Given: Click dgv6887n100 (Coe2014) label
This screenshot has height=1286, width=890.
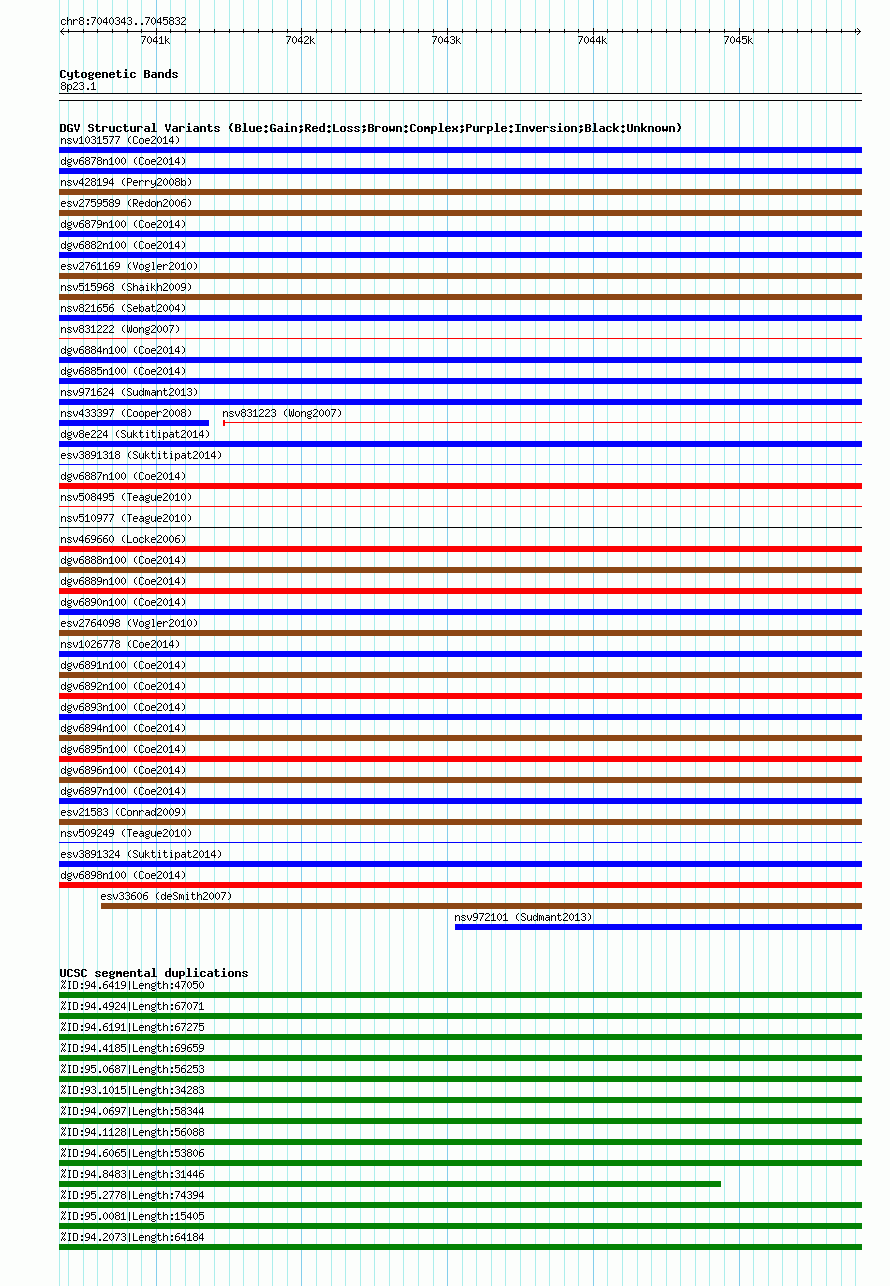Looking at the screenshot, I should [123, 476].
